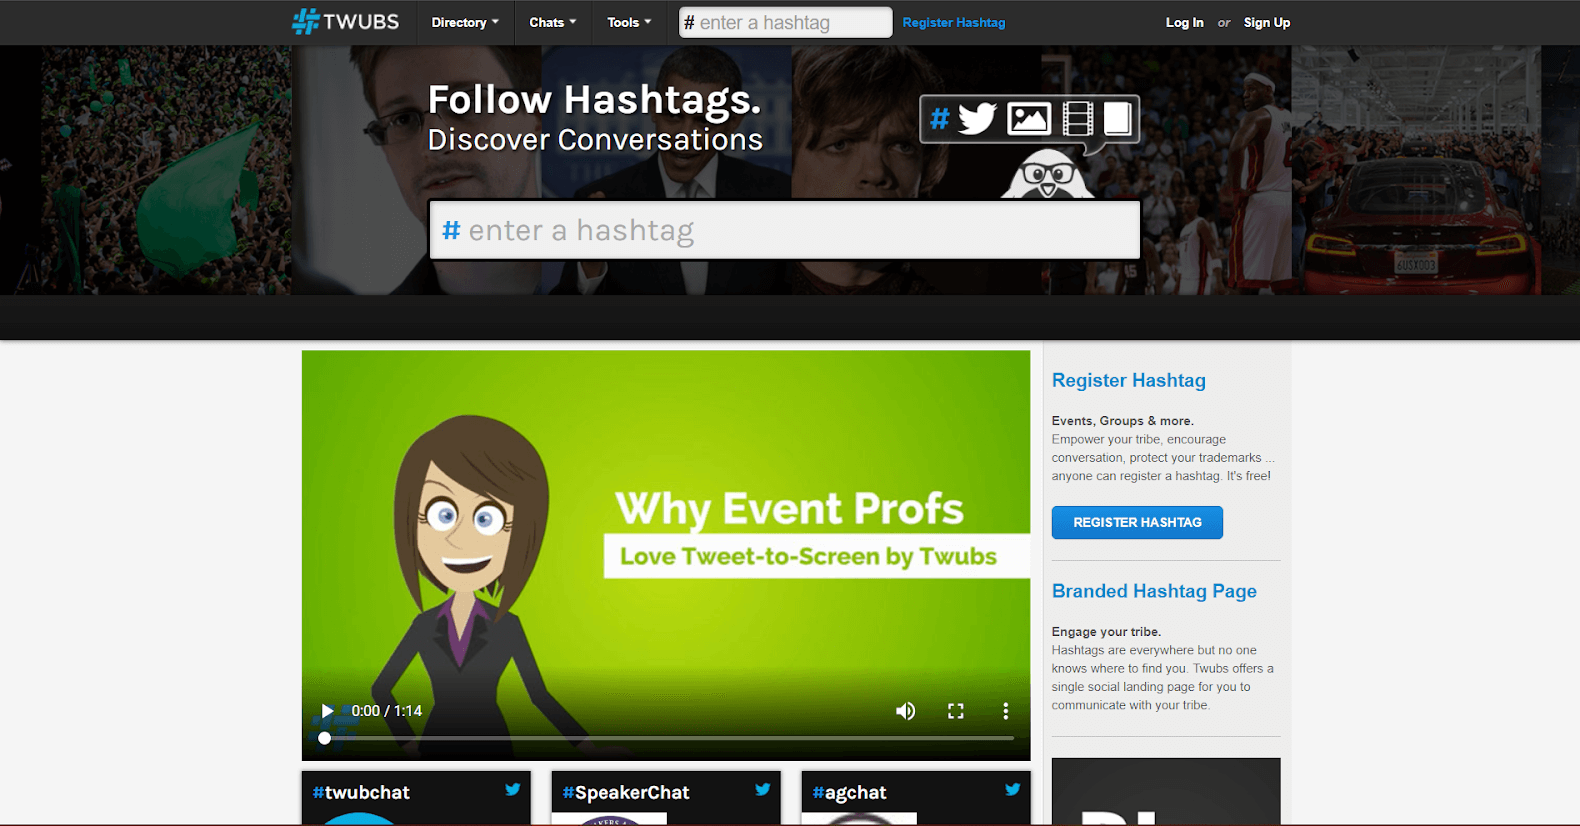
Task: Click the video time display 0:00 / 1:14
Action: click(x=387, y=711)
